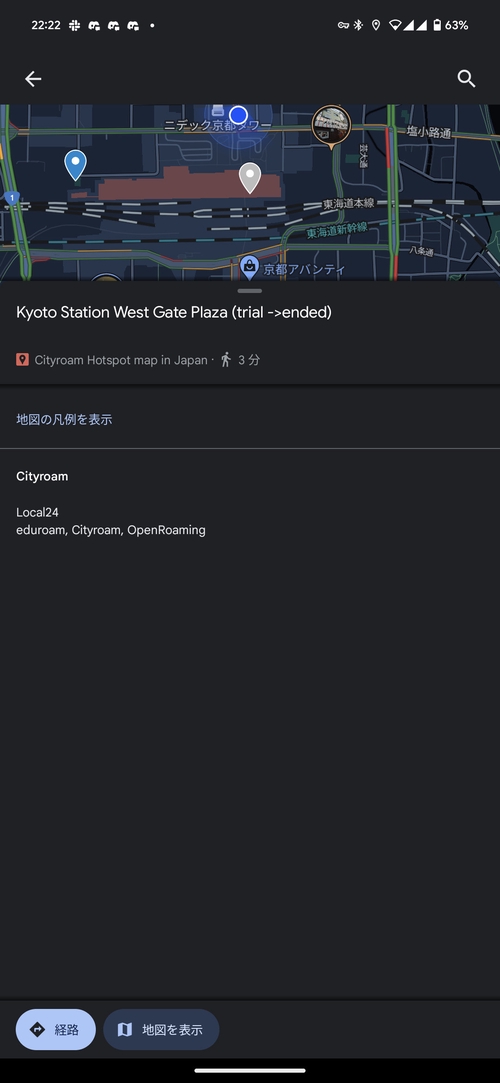The width and height of the screenshot is (500, 1083).
Task: Tap the 東海道本線 railway label on map
Action: (349, 204)
